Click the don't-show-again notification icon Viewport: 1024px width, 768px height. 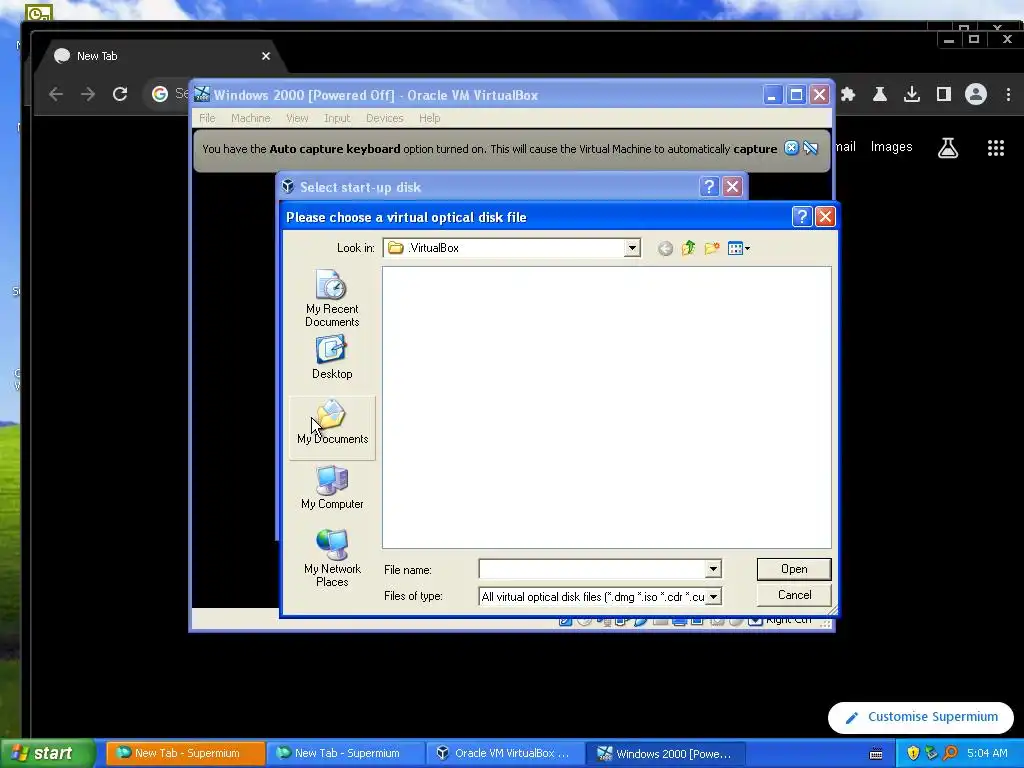[x=810, y=148]
